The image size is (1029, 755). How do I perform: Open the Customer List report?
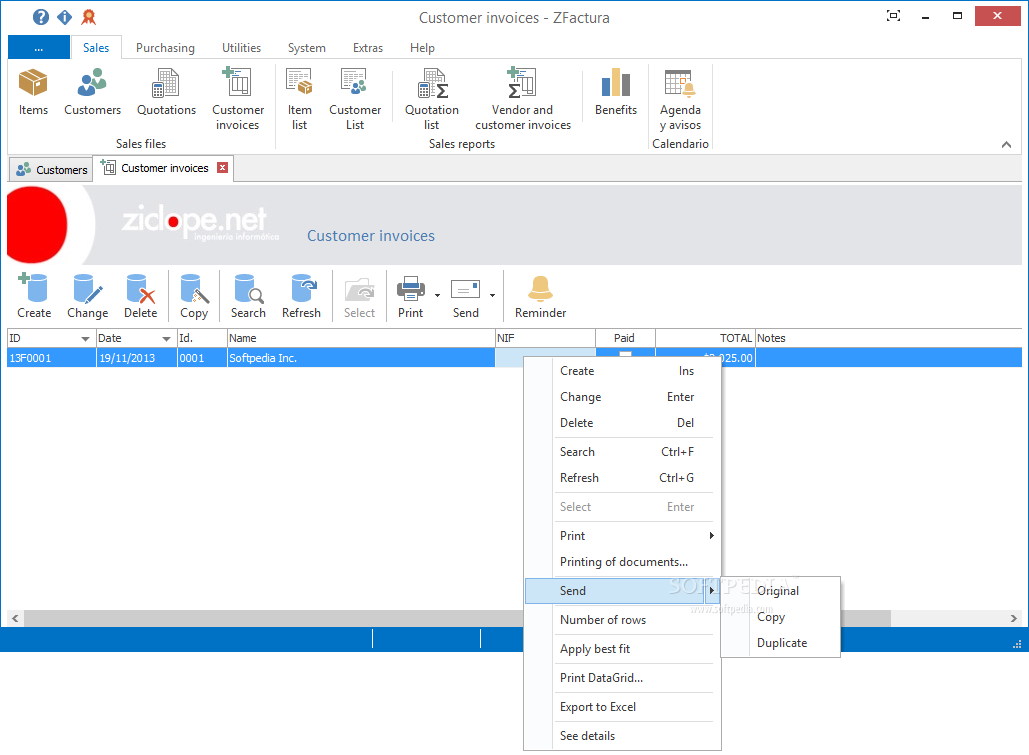pos(355,98)
